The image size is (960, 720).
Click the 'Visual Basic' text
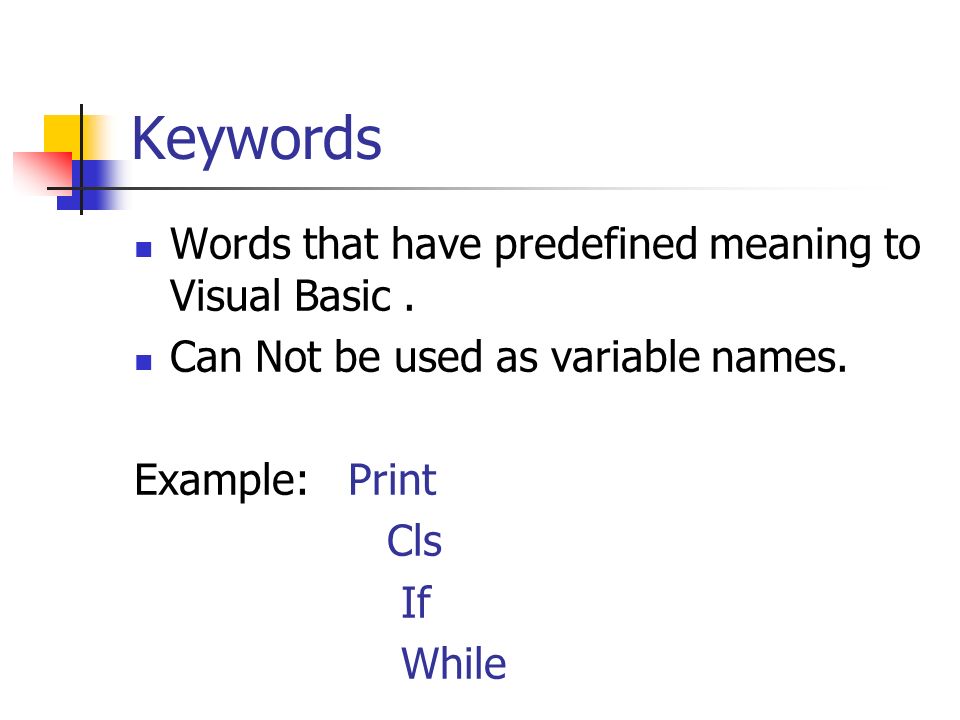(x=280, y=296)
